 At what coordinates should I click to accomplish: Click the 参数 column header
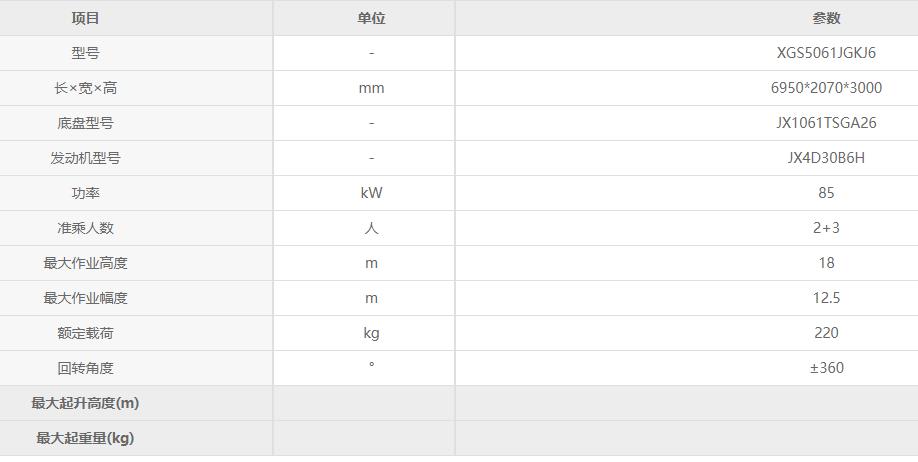point(826,18)
